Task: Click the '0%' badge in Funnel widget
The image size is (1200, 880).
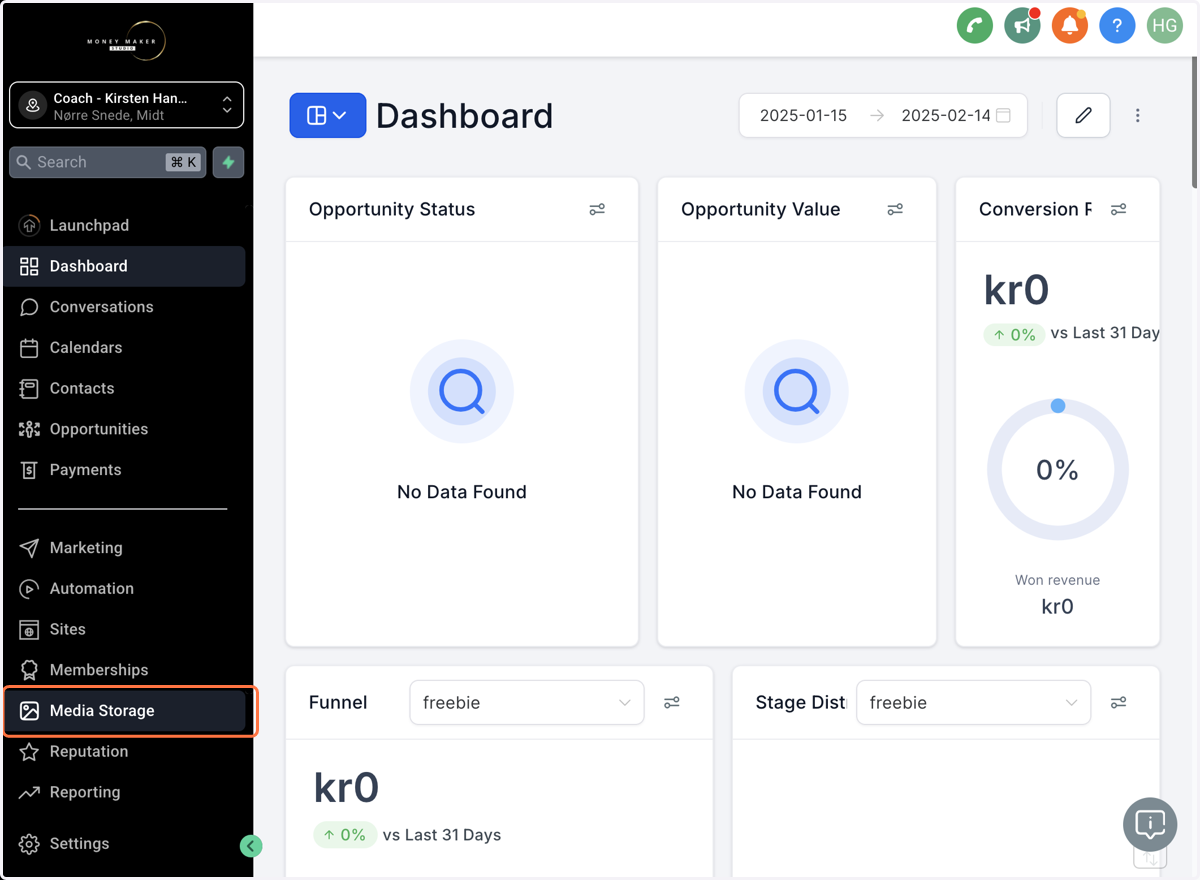Action: point(345,835)
